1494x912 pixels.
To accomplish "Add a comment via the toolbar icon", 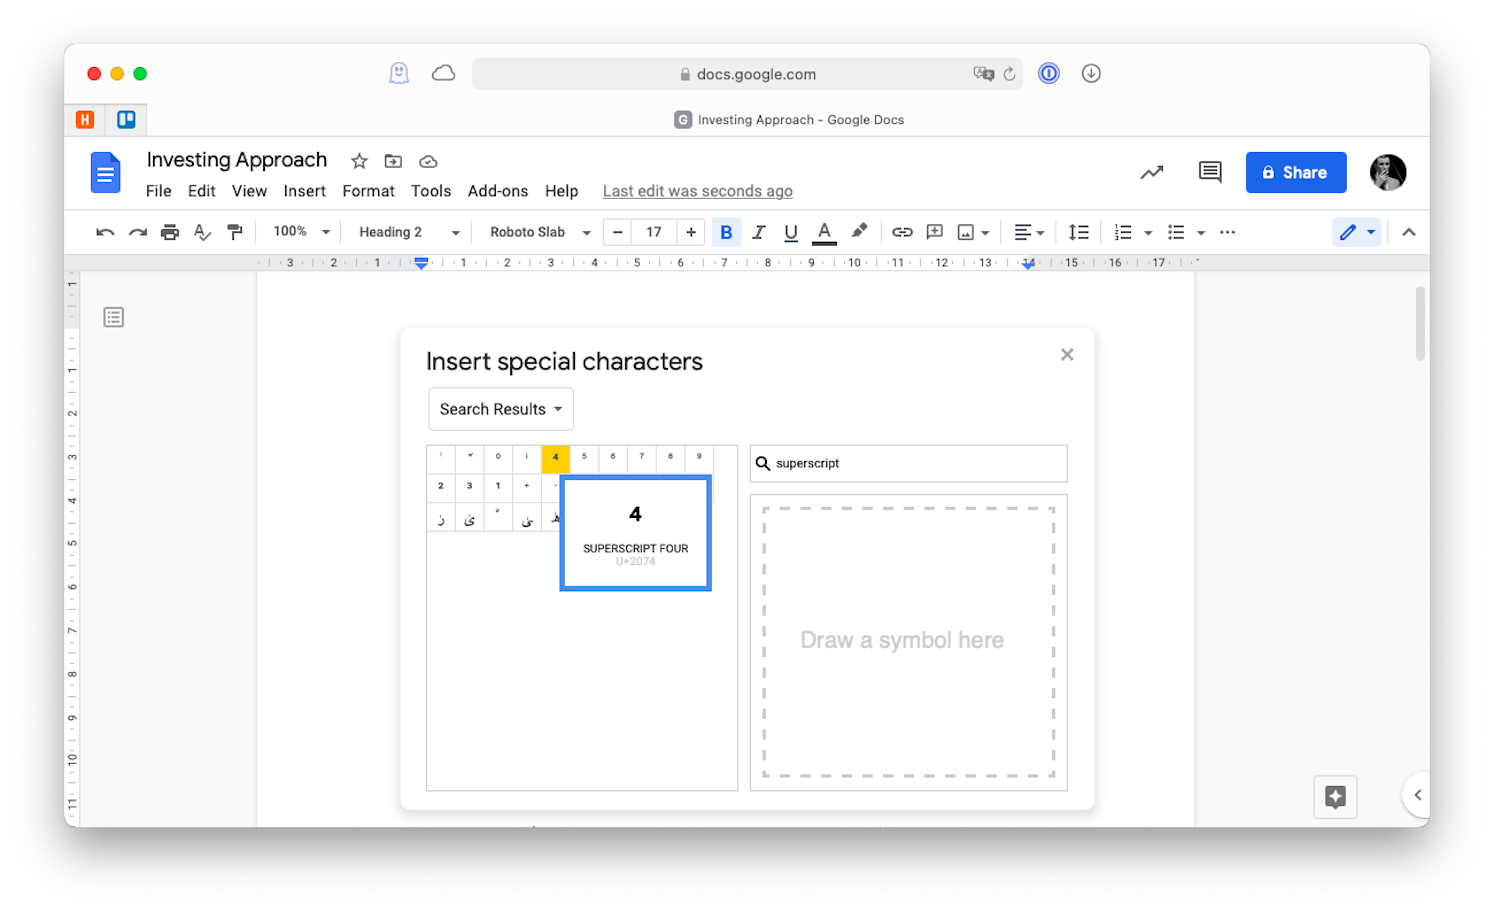I will (x=934, y=231).
